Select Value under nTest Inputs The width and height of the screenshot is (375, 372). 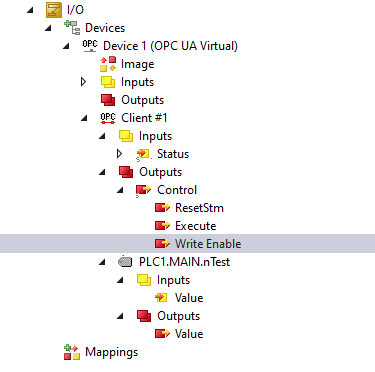[x=189, y=298]
